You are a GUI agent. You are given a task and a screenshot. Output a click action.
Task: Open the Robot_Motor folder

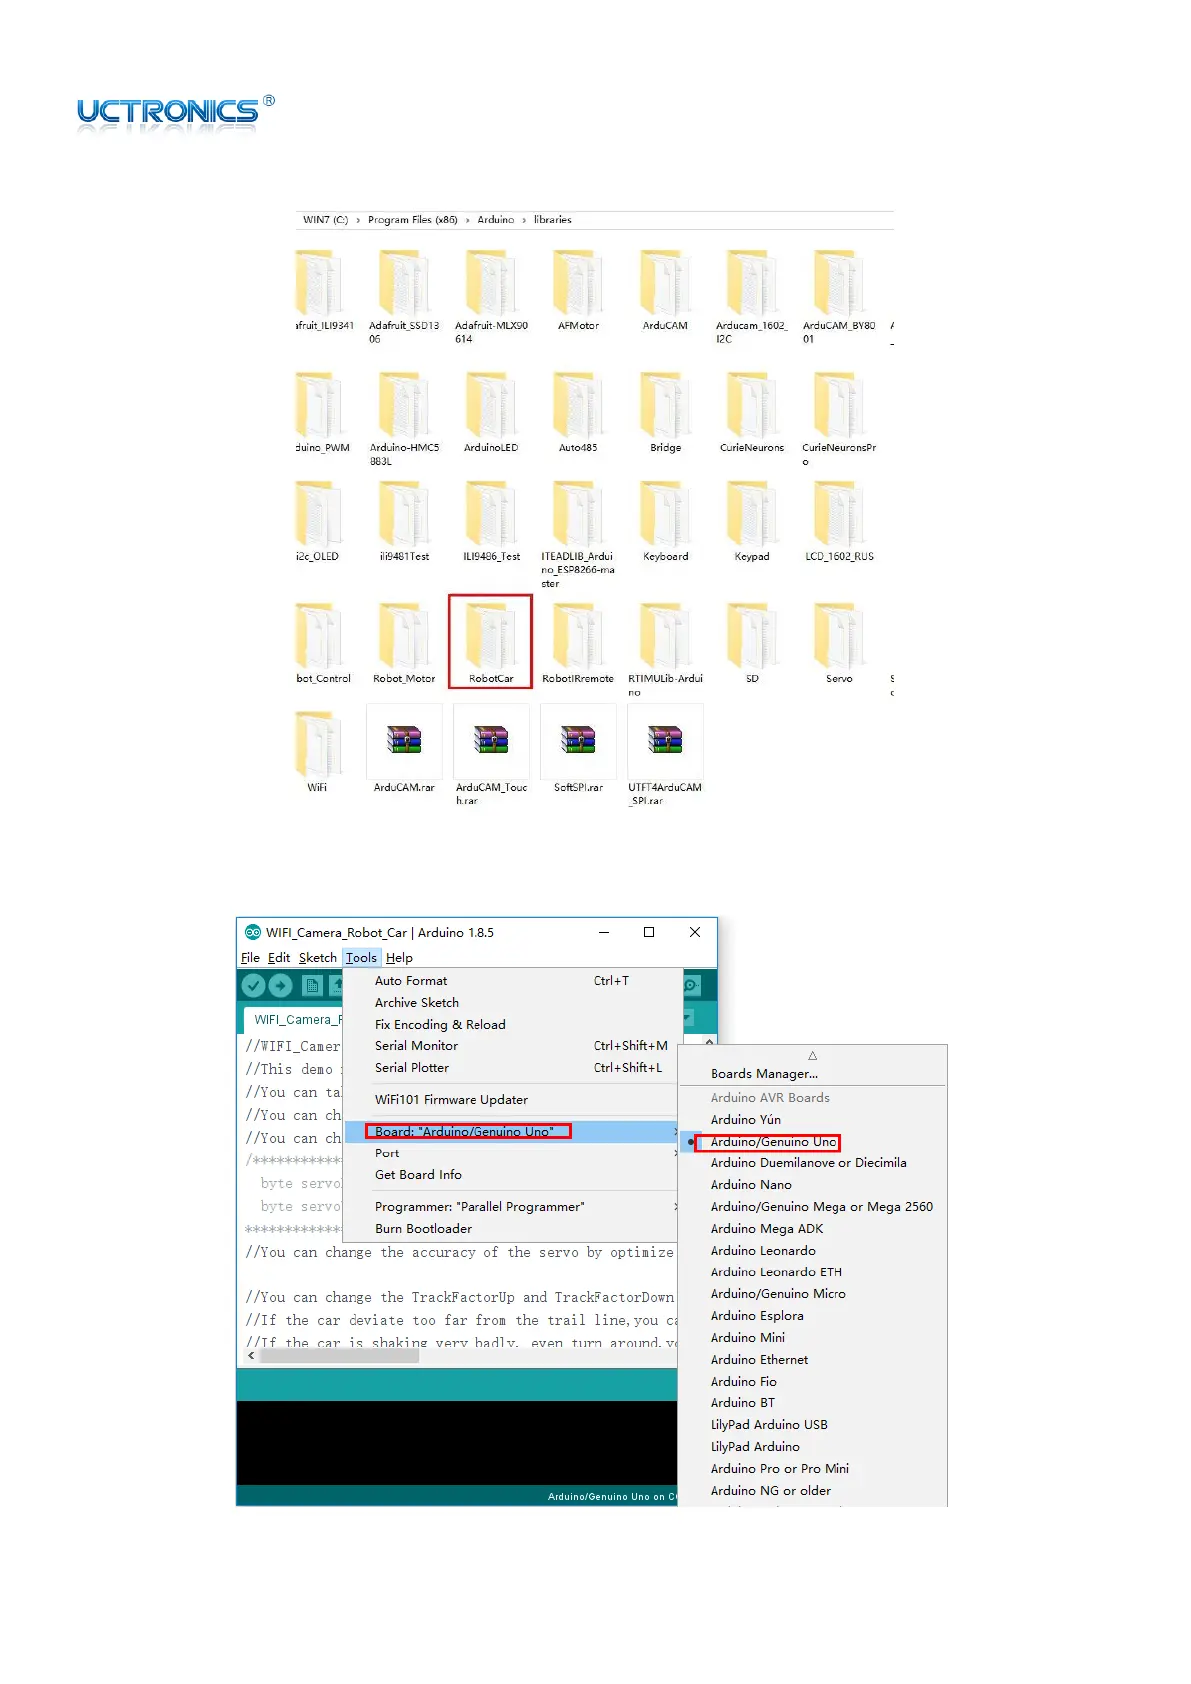click(404, 642)
